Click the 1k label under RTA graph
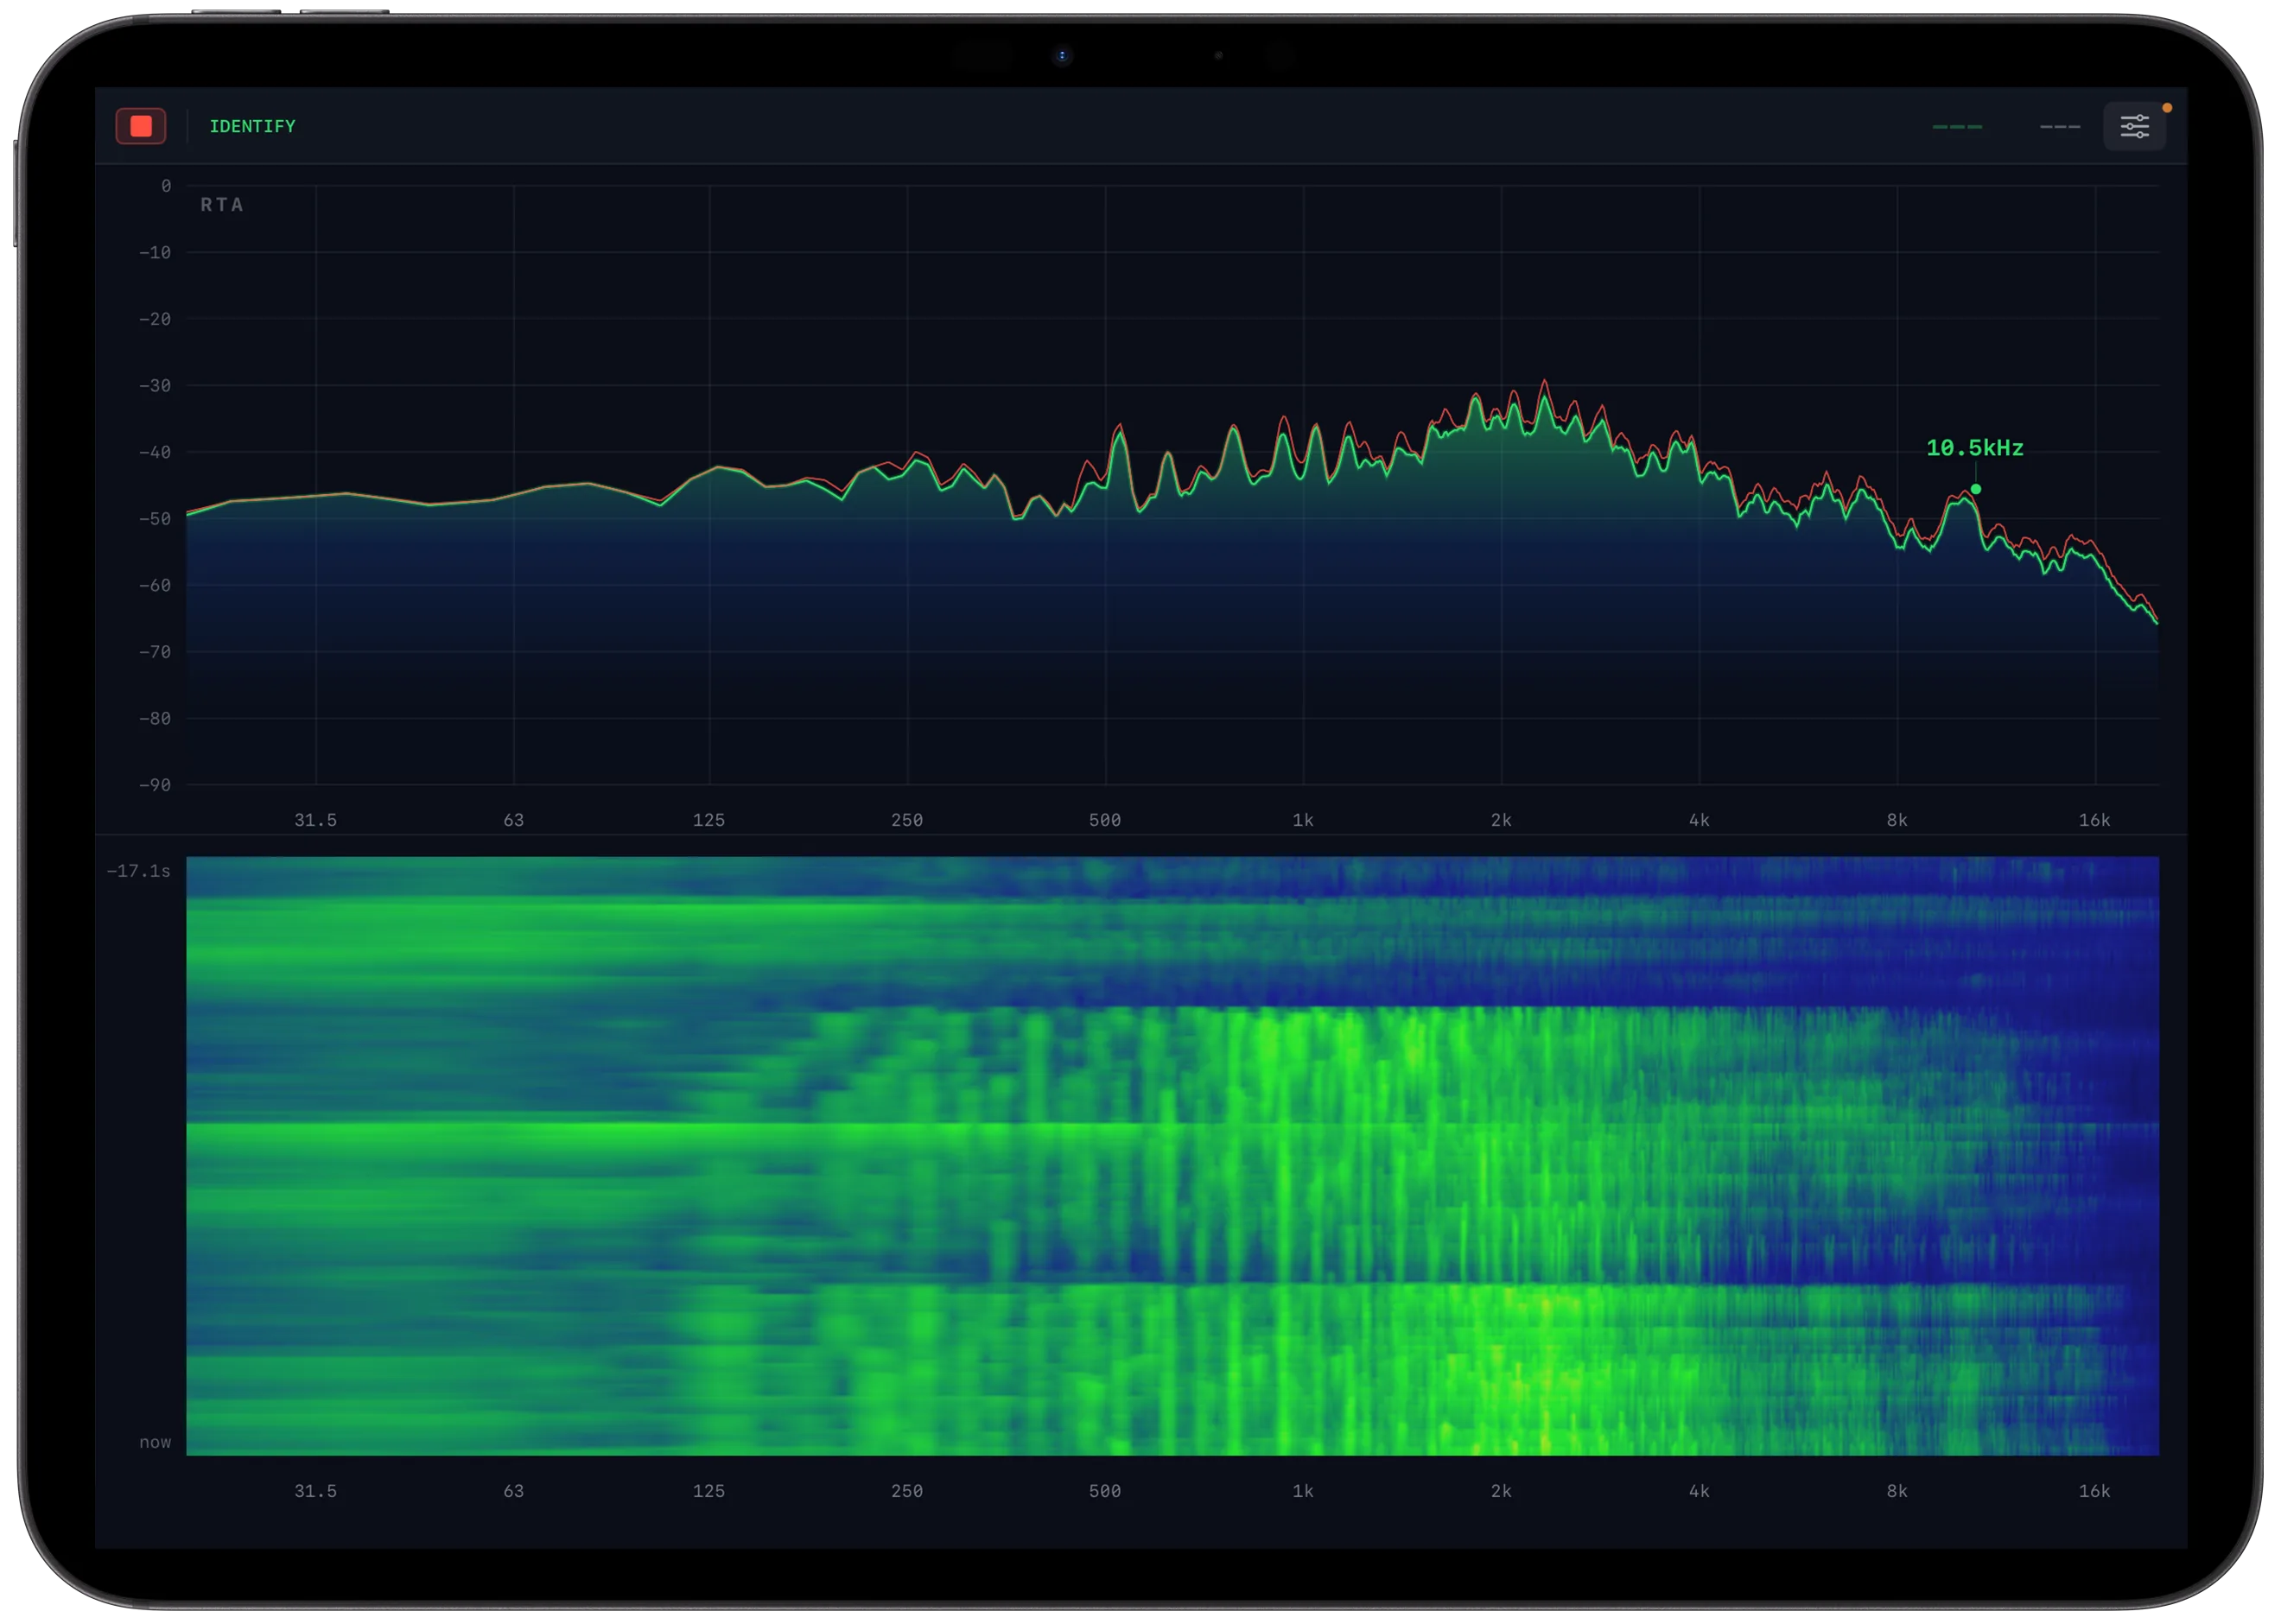The width and height of the screenshot is (2281, 1624). pyautogui.click(x=1303, y=820)
